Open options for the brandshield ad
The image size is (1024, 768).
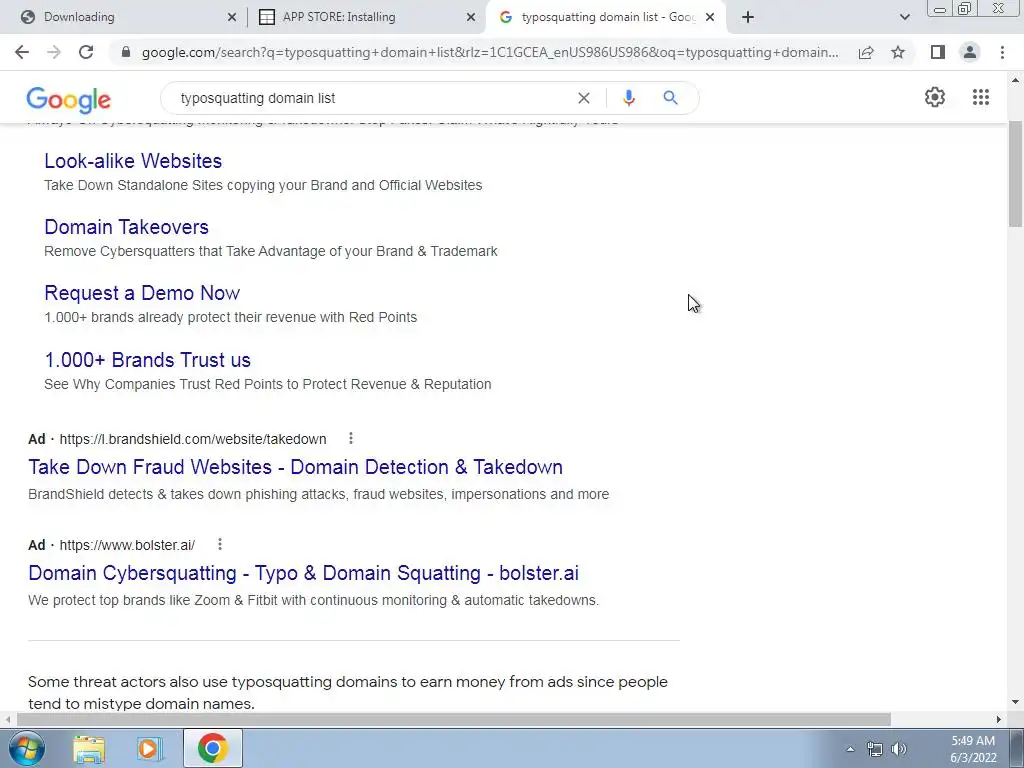[x=351, y=438]
